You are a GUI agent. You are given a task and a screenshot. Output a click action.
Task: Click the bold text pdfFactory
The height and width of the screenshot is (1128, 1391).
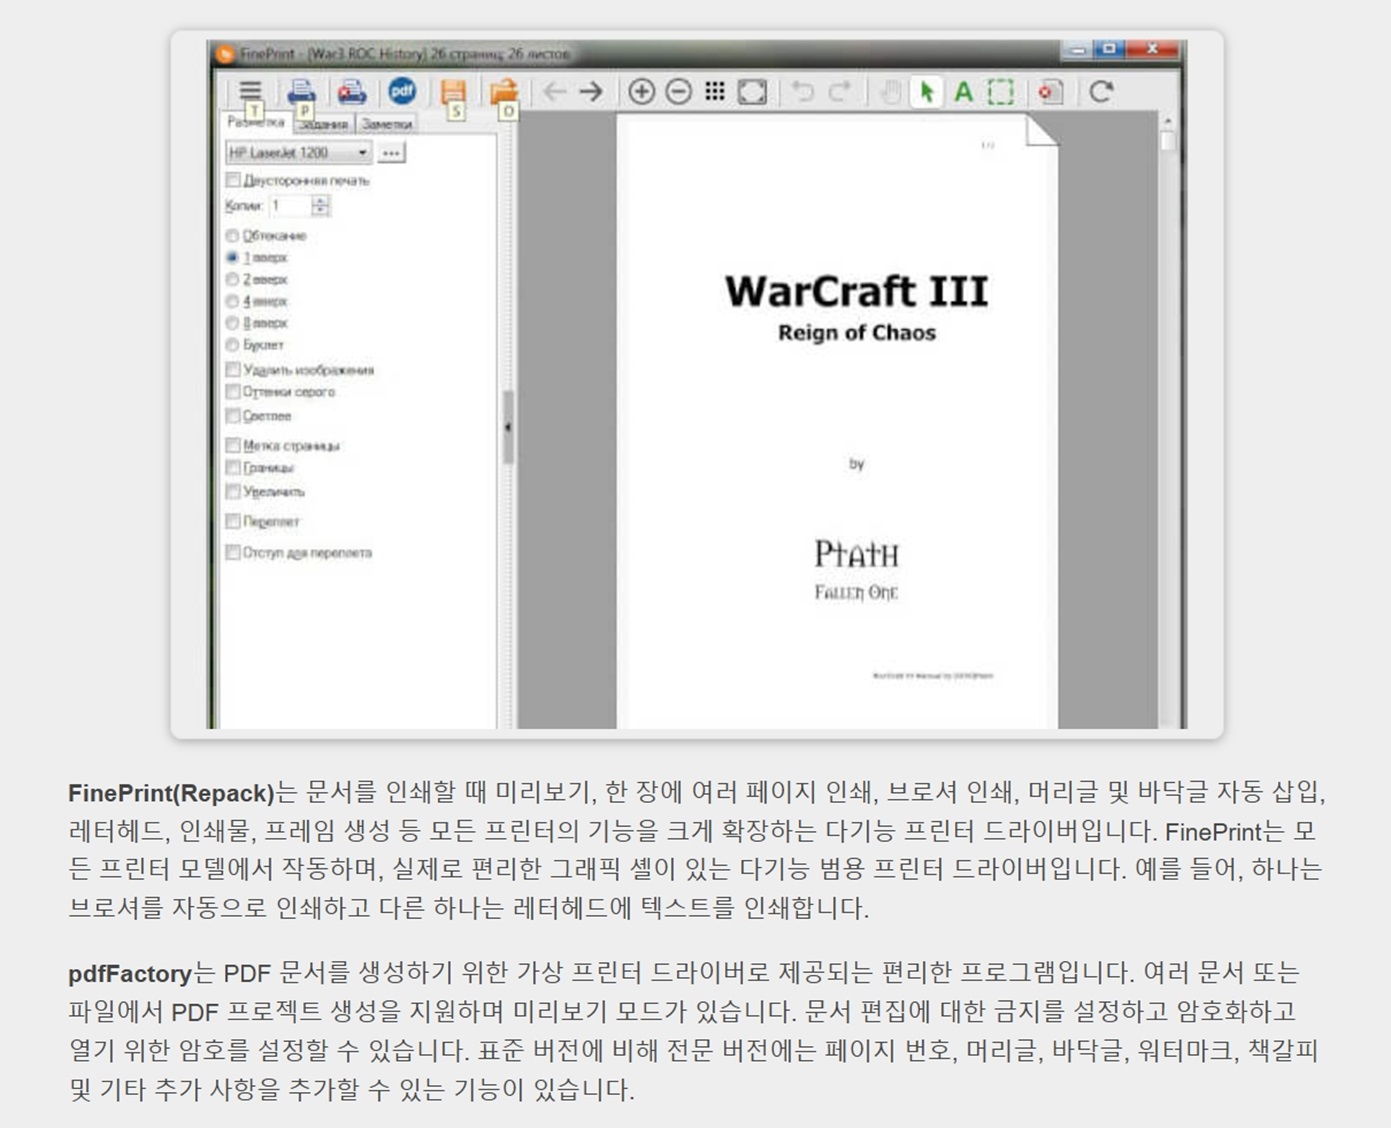pos(130,973)
